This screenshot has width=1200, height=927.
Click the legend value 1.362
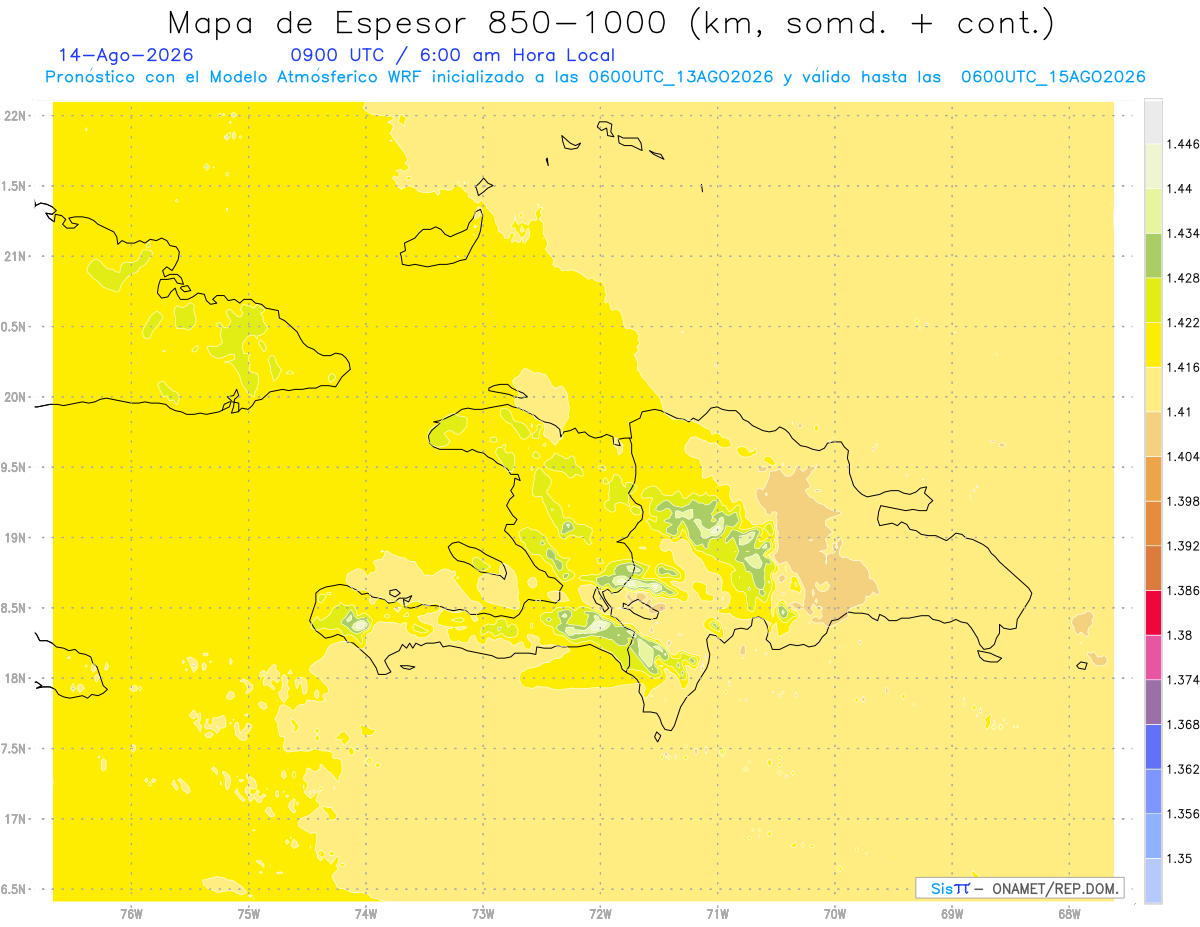click(x=1184, y=769)
